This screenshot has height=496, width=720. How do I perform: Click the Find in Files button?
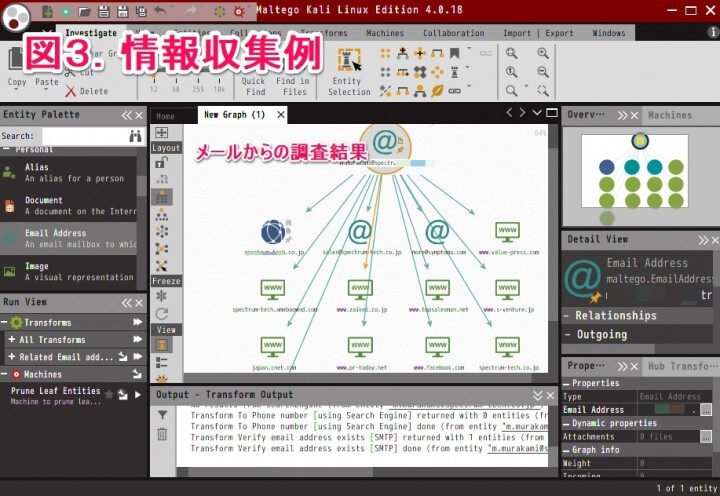pos(293,68)
